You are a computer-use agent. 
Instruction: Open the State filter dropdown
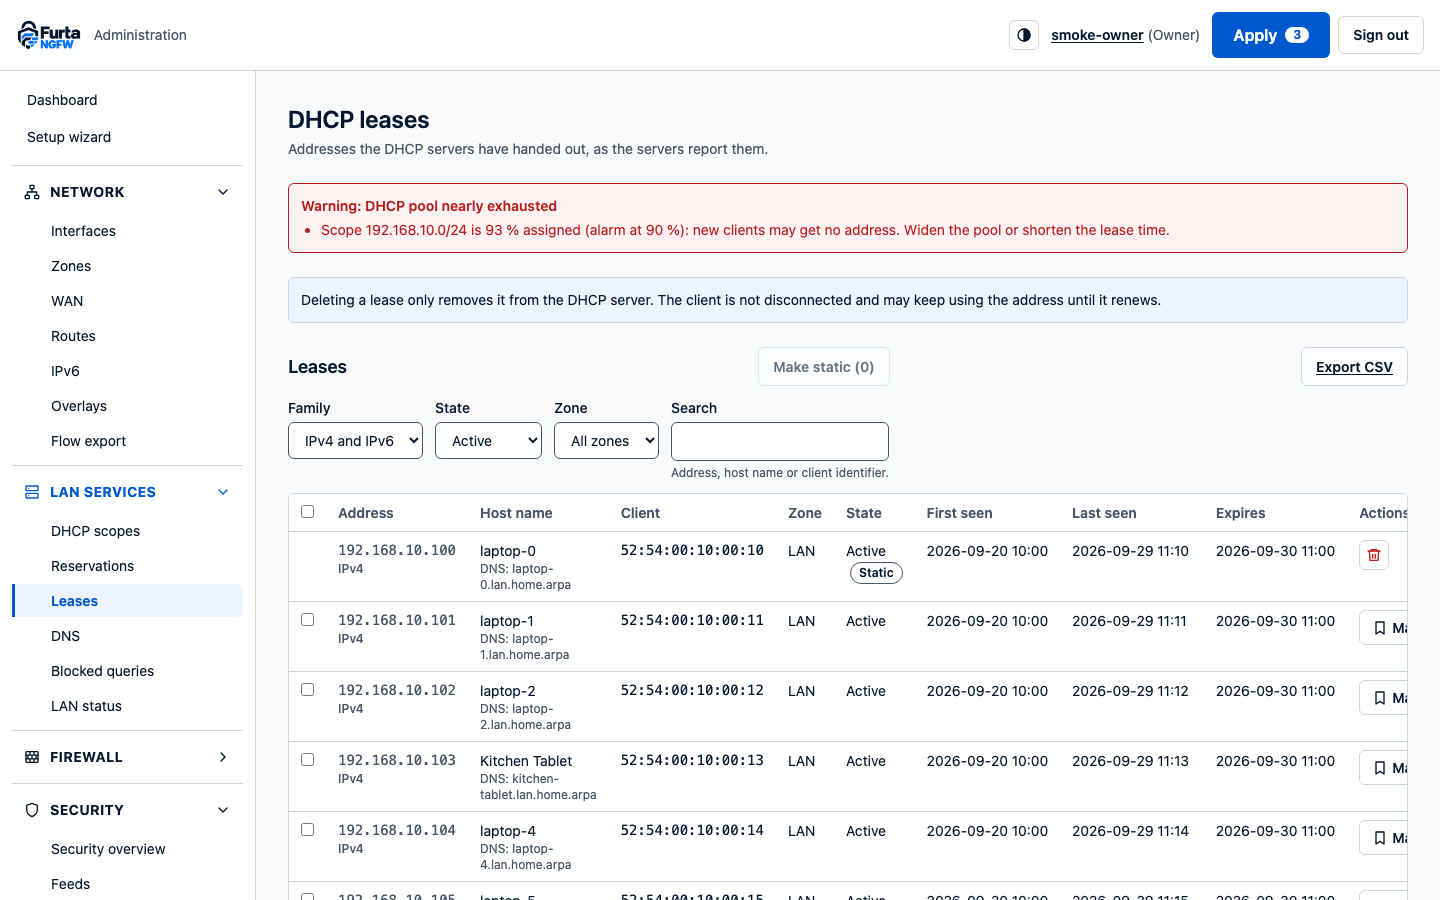coord(488,441)
